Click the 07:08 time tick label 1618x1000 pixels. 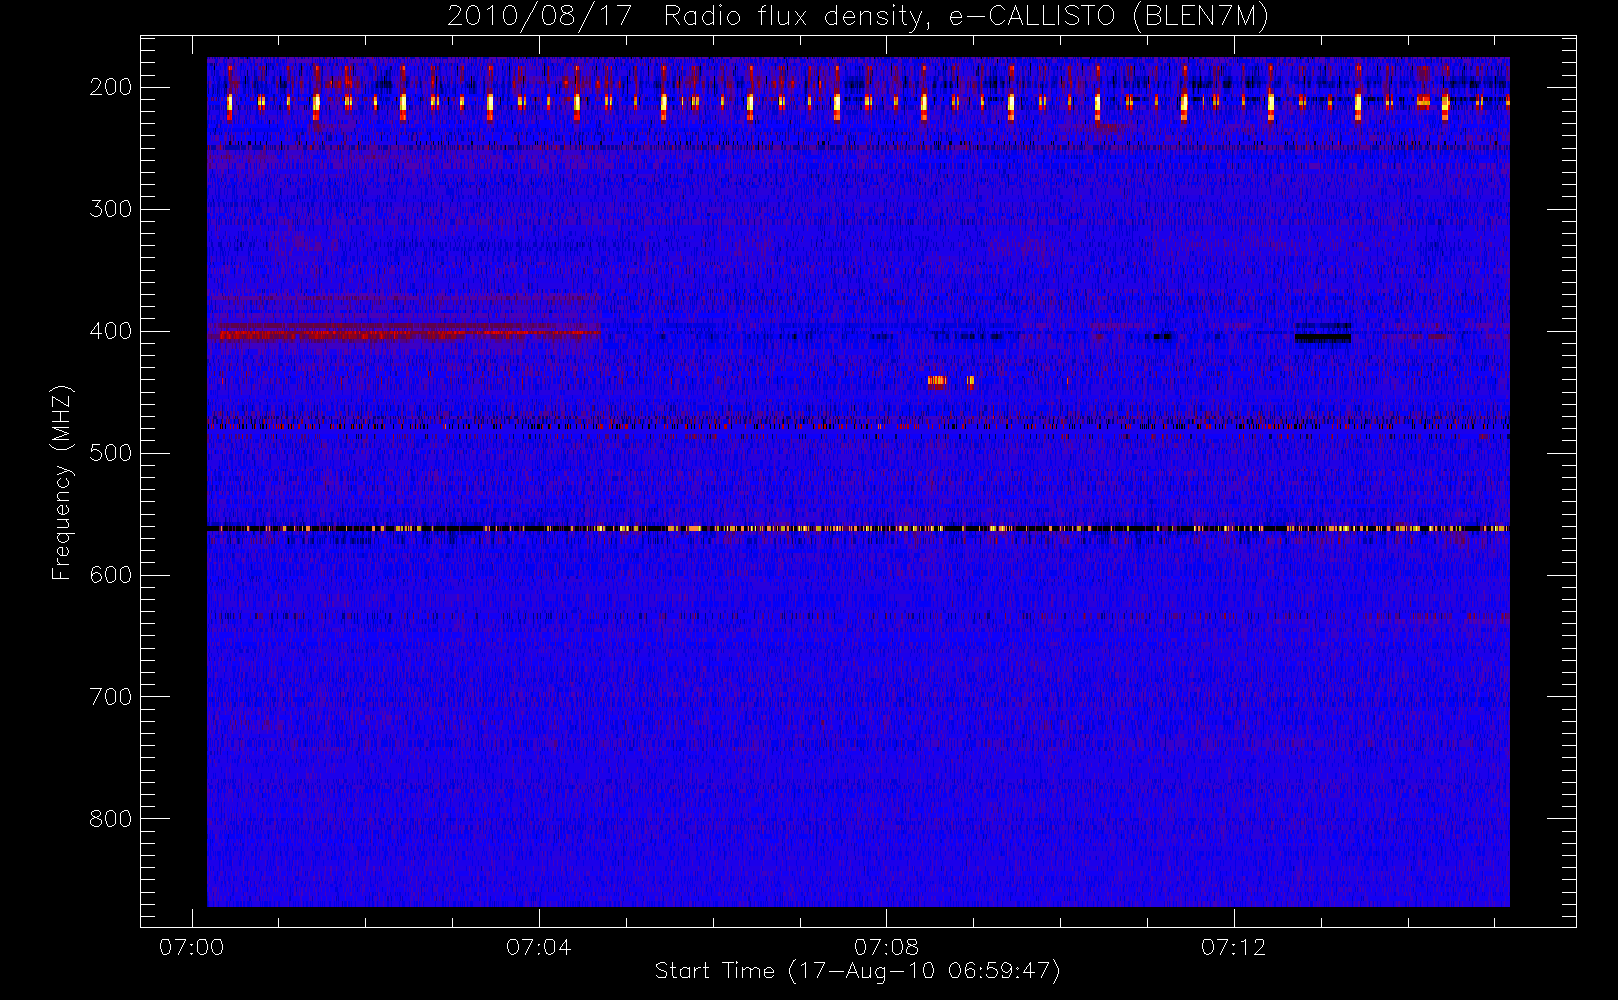[x=886, y=947]
